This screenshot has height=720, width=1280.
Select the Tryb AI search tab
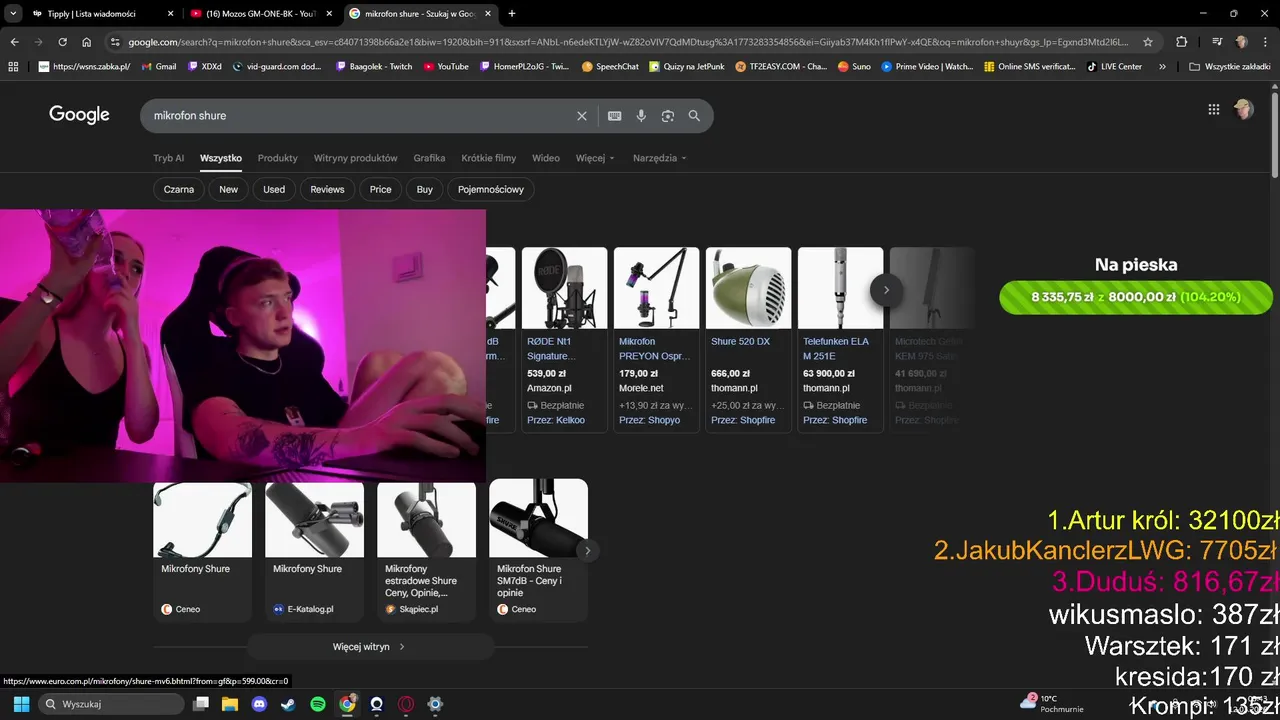click(168, 158)
